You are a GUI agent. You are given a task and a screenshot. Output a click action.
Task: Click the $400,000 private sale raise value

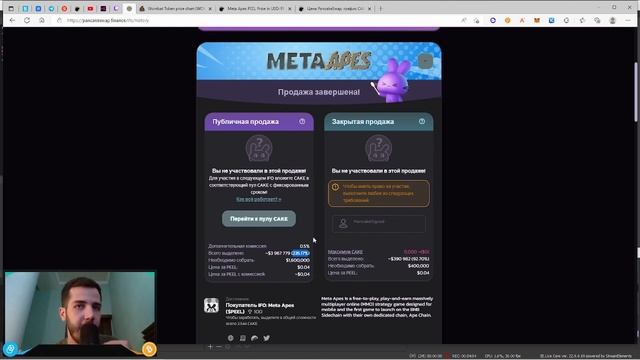click(418, 266)
